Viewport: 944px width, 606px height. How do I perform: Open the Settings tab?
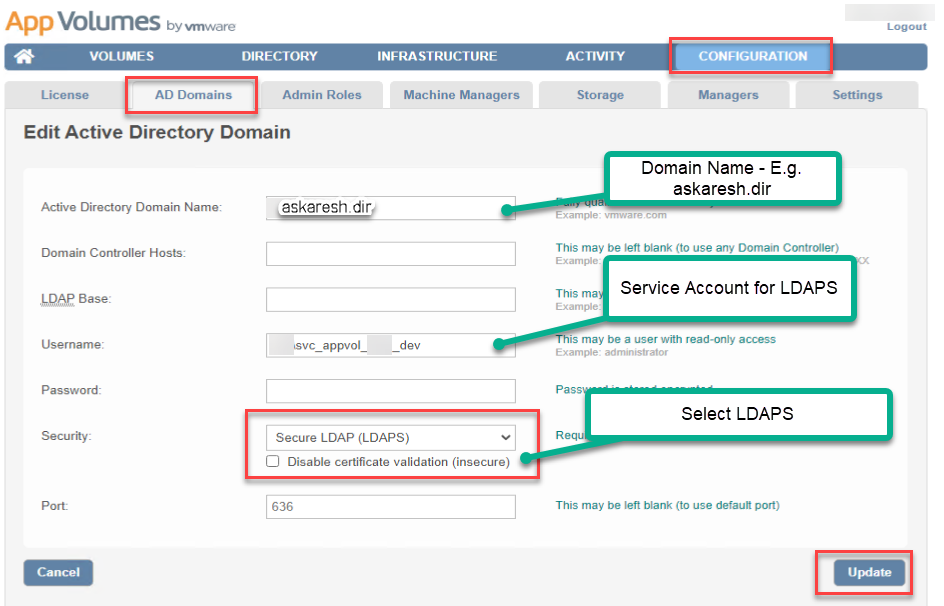click(857, 95)
